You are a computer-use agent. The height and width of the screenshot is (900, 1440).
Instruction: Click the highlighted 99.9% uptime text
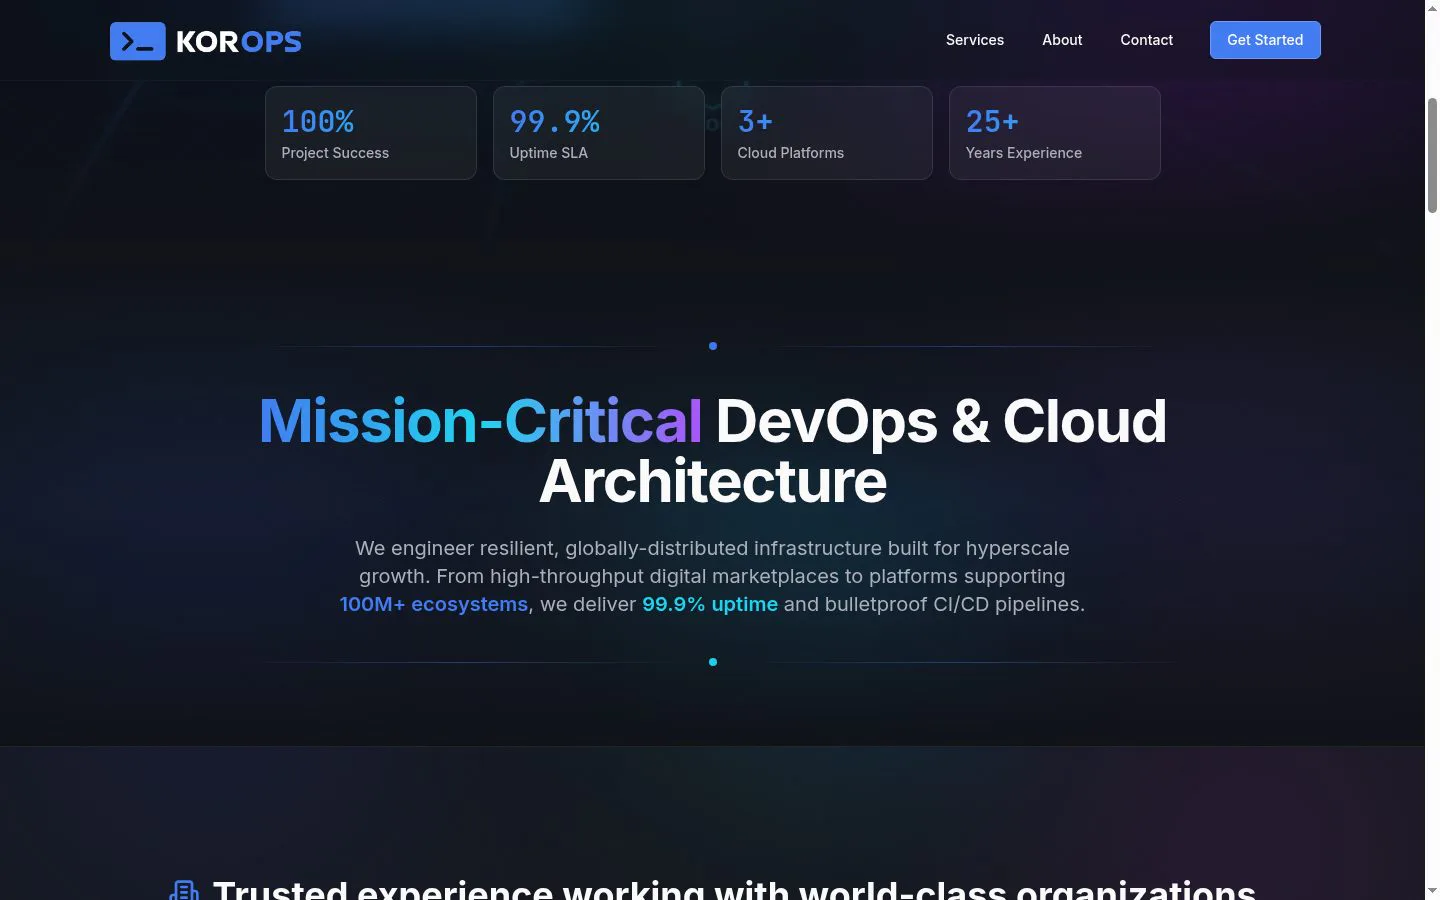(x=710, y=604)
